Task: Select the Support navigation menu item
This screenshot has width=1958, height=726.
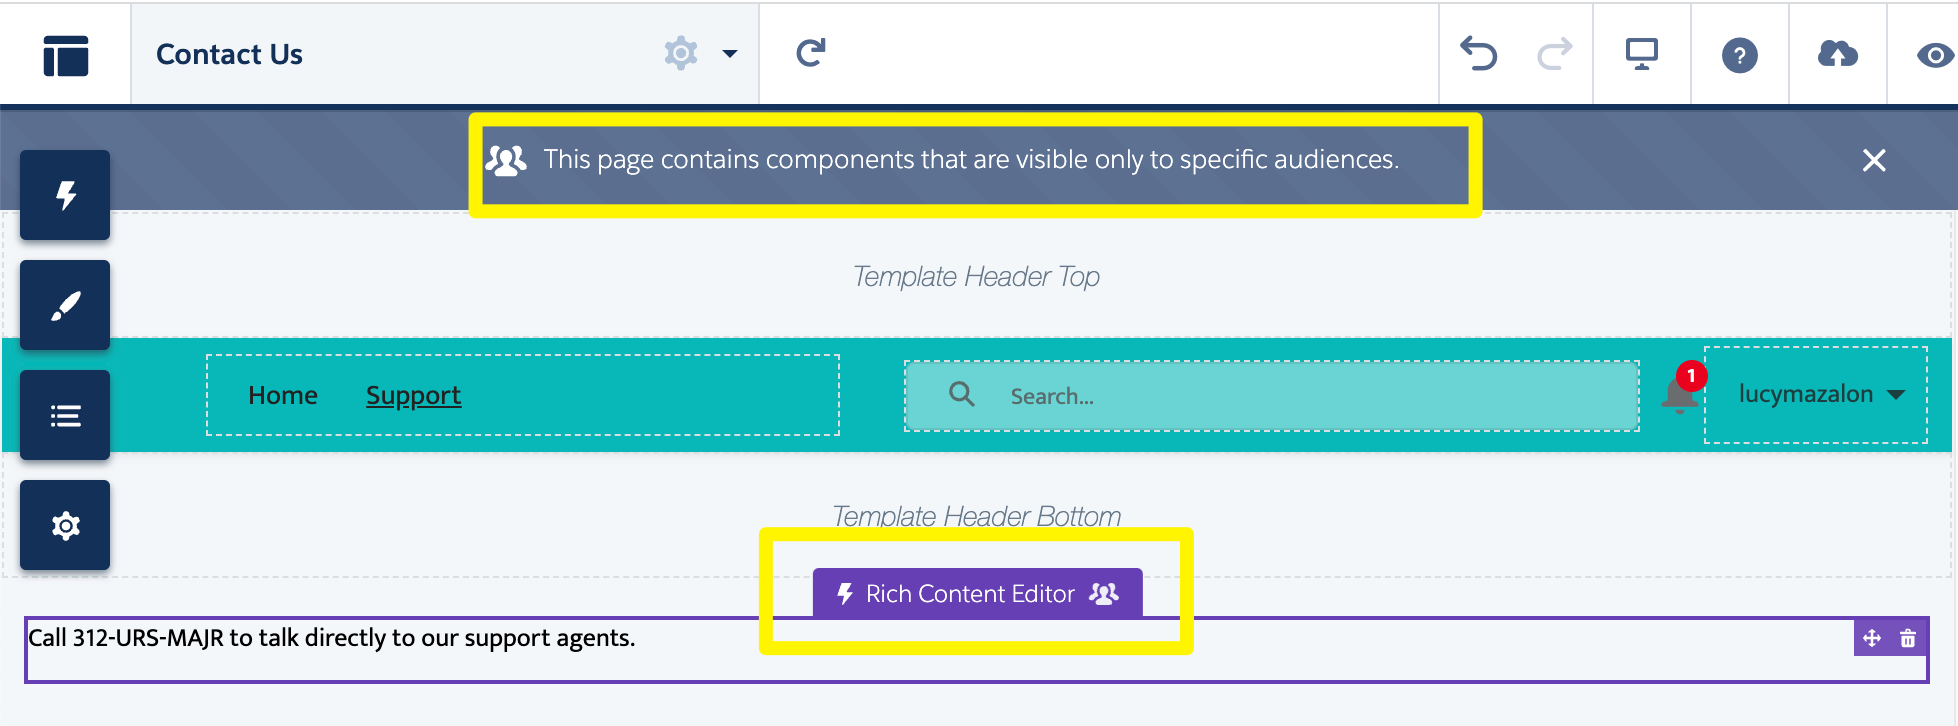Action: pyautogui.click(x=413, y=395)
